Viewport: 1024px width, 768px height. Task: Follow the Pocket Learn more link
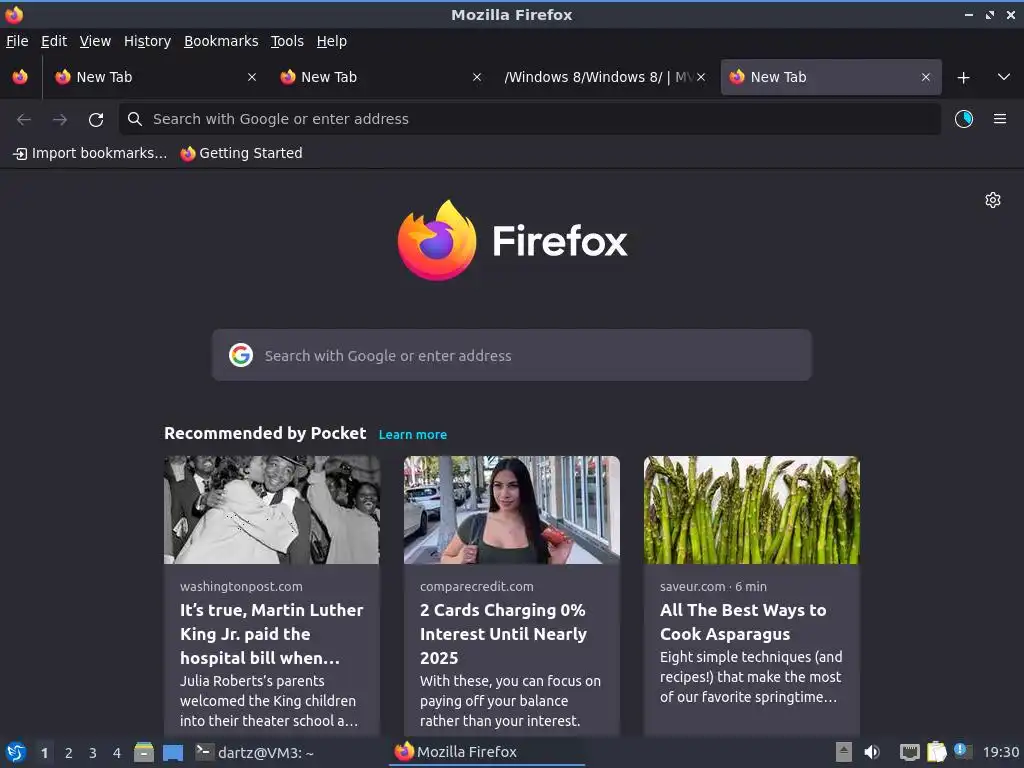coord(413,435)
